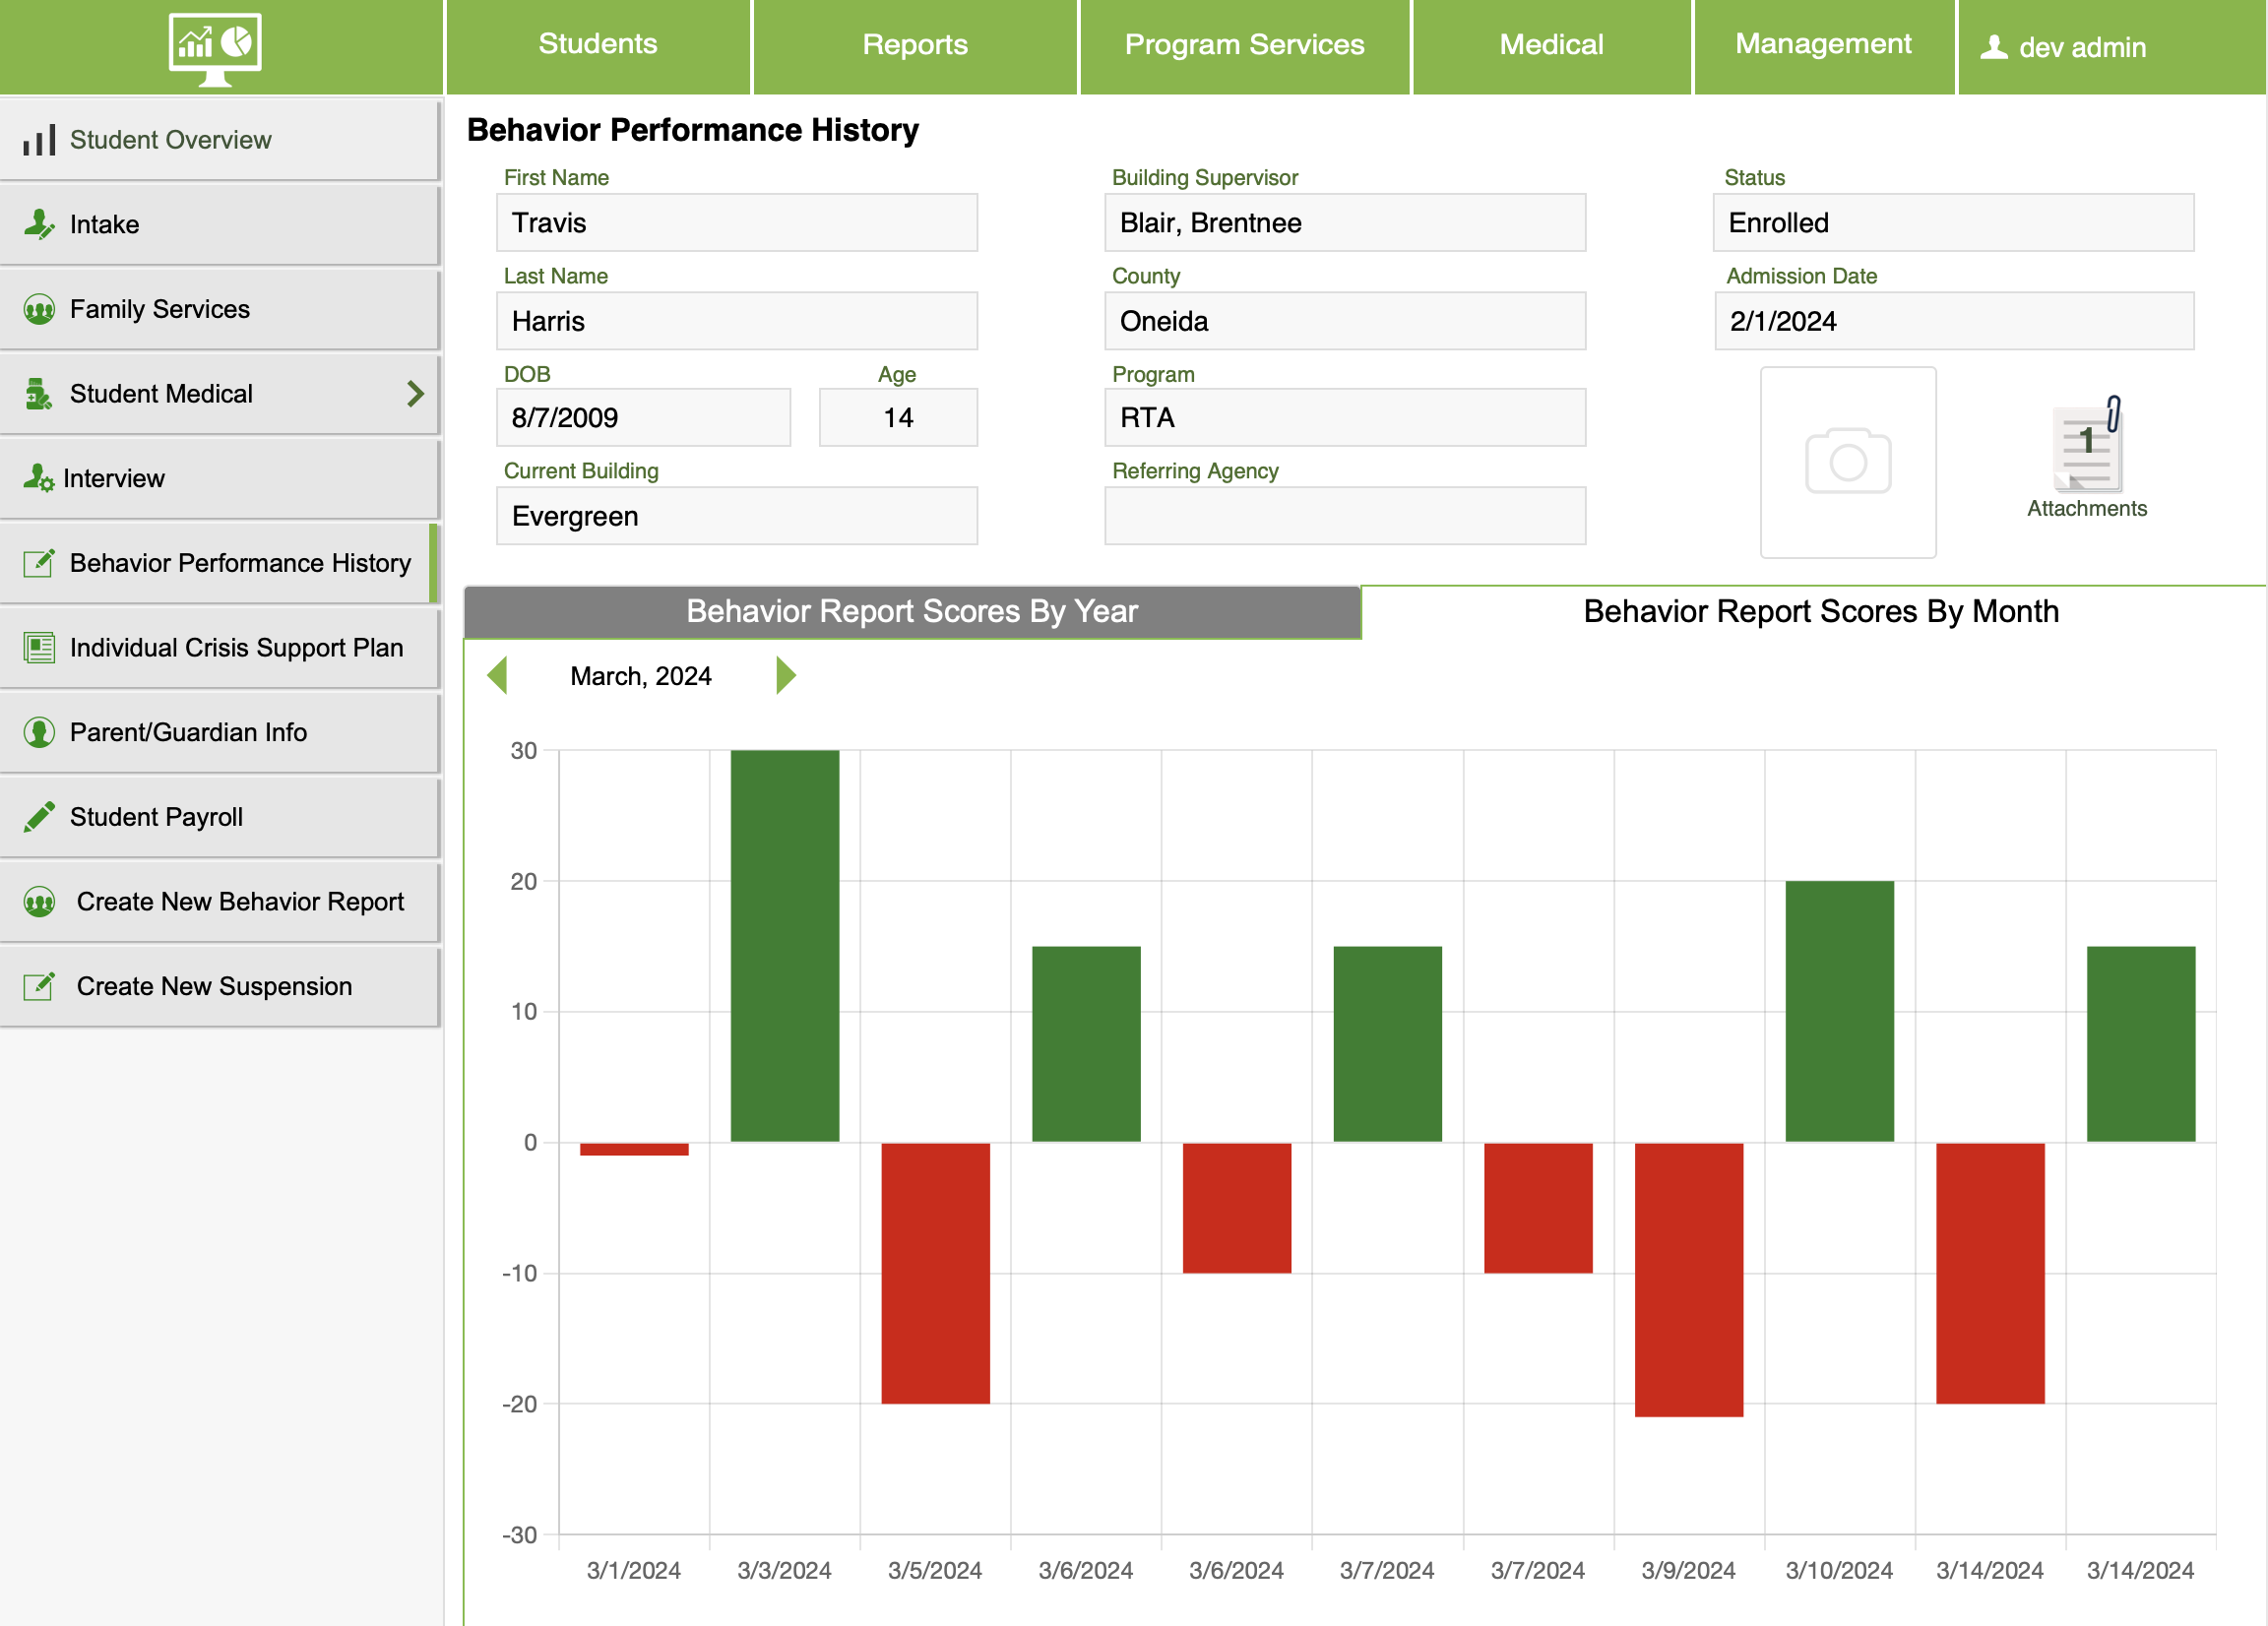
Task: Switch to Behavior Report Scores By Year tab
Action: pos(912,611)
